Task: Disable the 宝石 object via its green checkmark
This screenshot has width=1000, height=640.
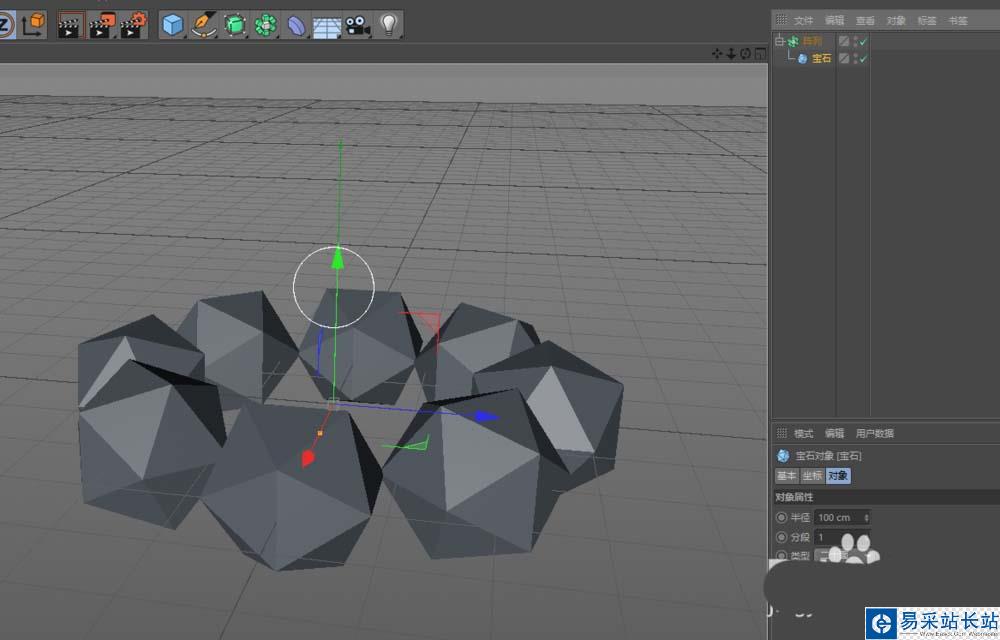Action: point(863,59)
